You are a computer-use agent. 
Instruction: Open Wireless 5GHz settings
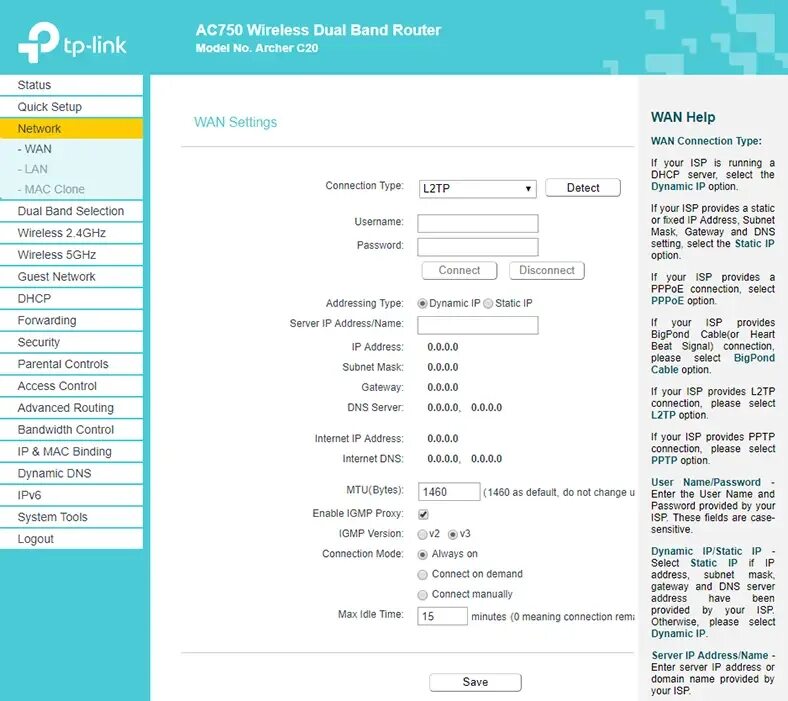(71, 255)
